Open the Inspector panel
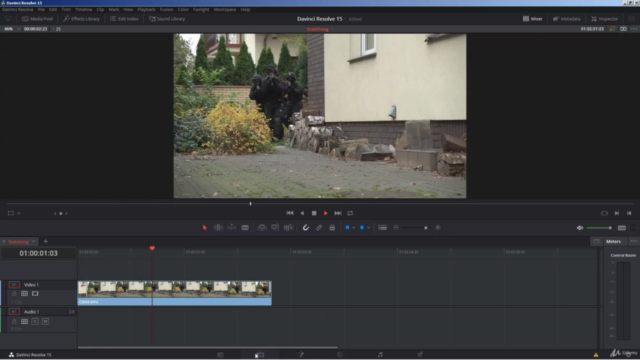Image resolution: width=640 pixels, height=360 pixels. click(x=605, y=19)
